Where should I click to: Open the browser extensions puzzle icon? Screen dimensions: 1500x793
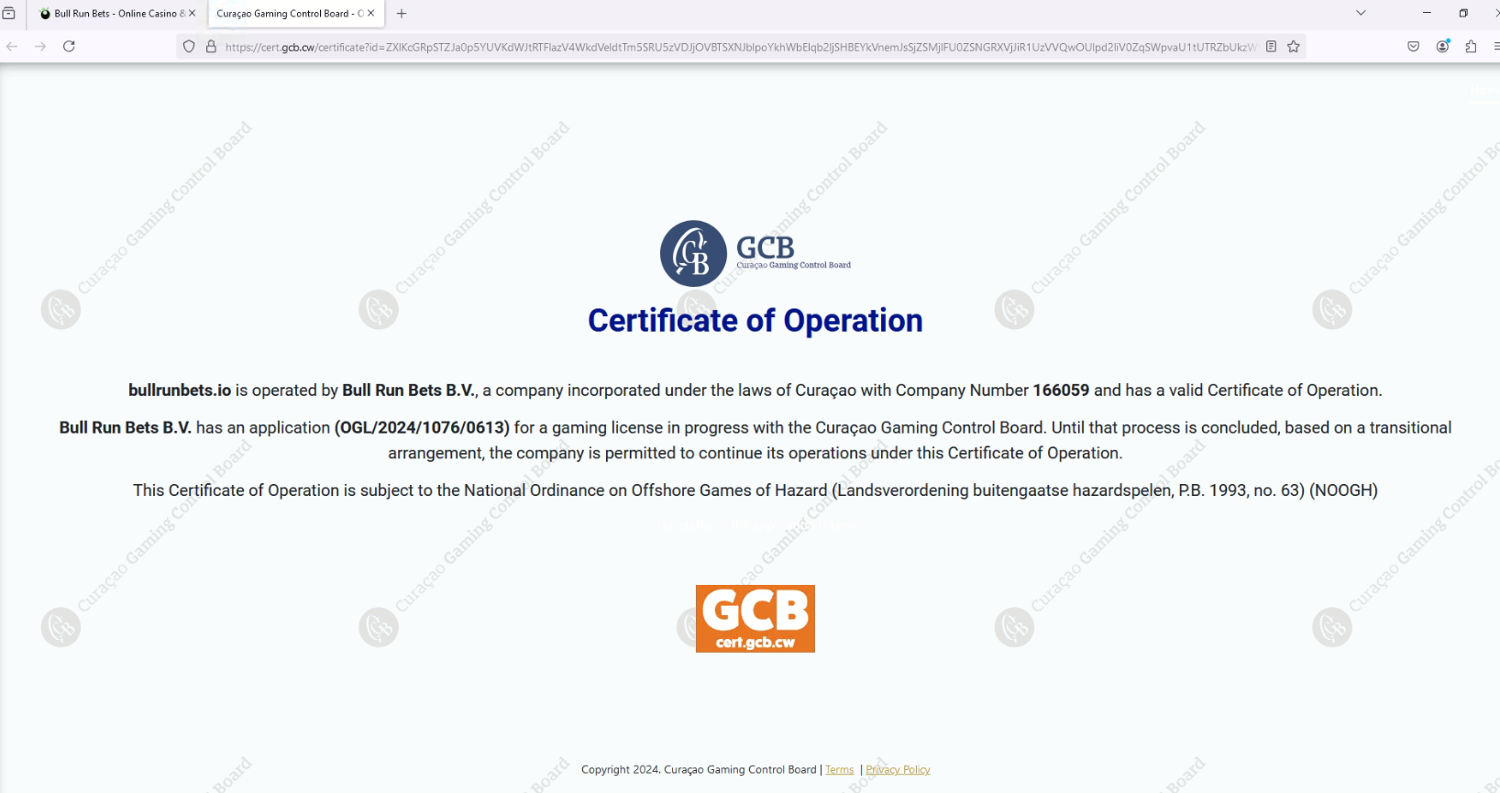click(1471, 46)
